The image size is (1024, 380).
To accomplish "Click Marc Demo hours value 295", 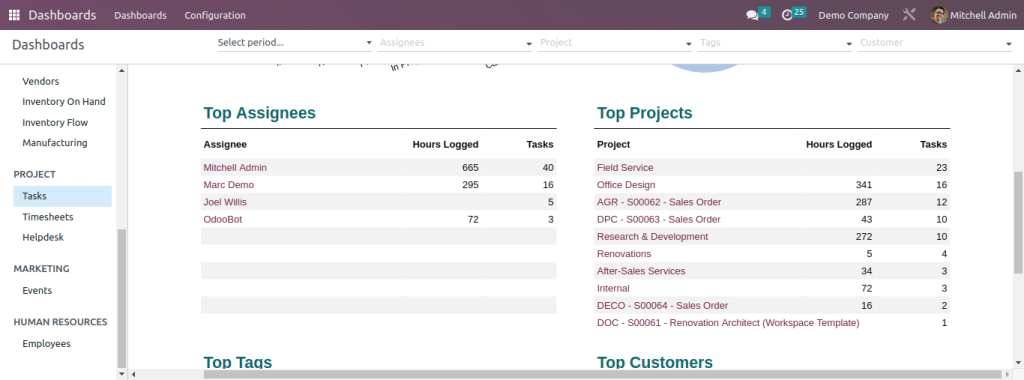I will 470,185.
